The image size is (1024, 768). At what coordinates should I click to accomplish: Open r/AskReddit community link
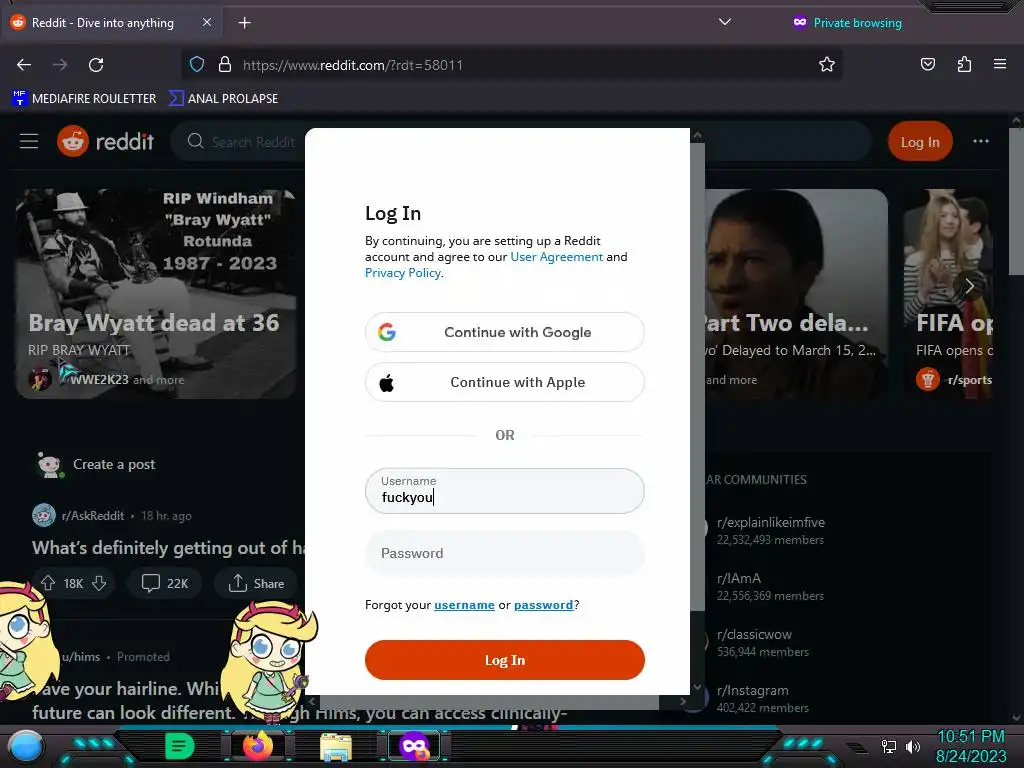[x=93, y=515]
